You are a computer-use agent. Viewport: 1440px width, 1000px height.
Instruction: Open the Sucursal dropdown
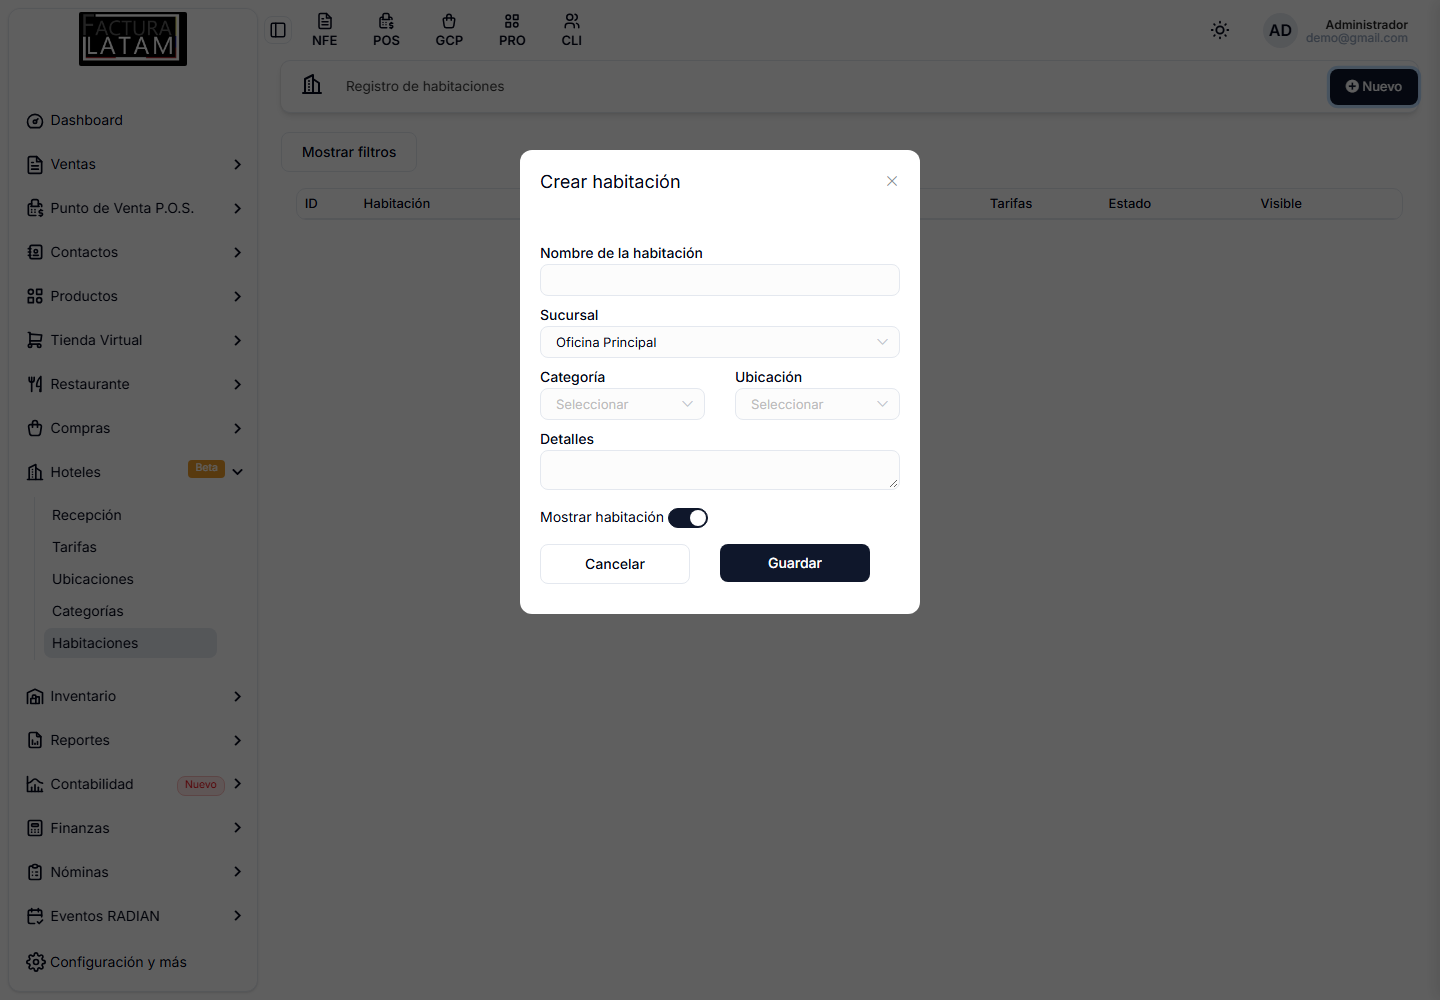pyautogui.click(x=720, y=342)
